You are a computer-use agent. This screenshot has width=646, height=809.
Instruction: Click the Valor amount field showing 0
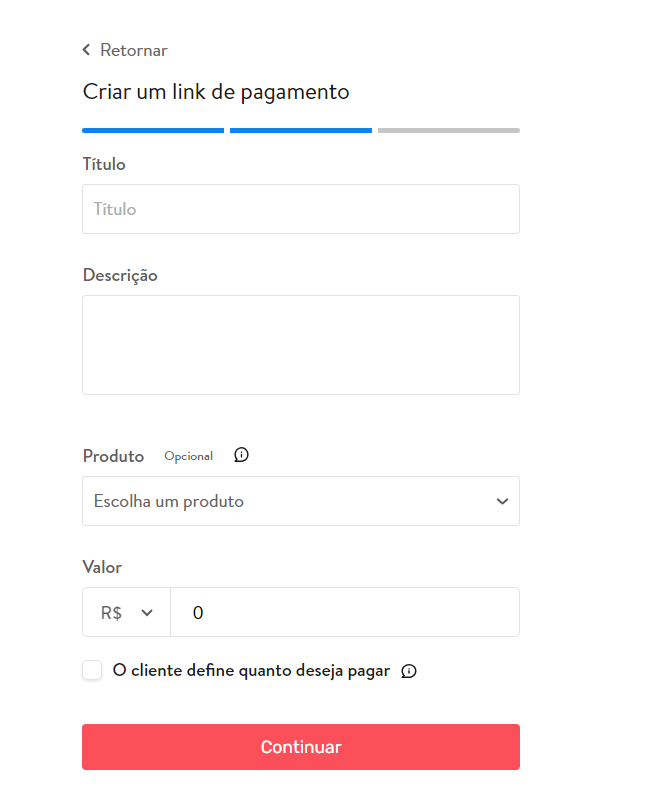pos(345,612)
